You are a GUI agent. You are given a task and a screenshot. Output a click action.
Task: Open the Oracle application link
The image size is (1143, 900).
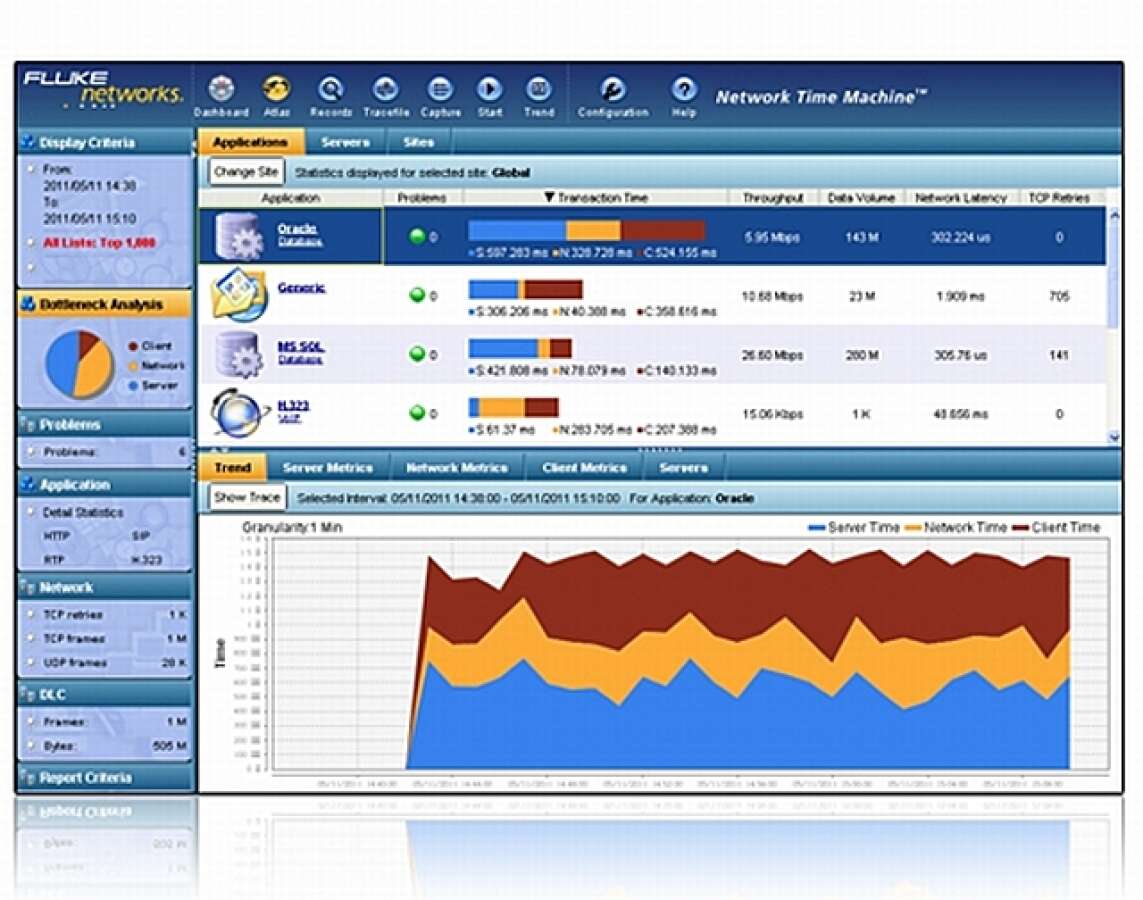(x=297, y=229)
